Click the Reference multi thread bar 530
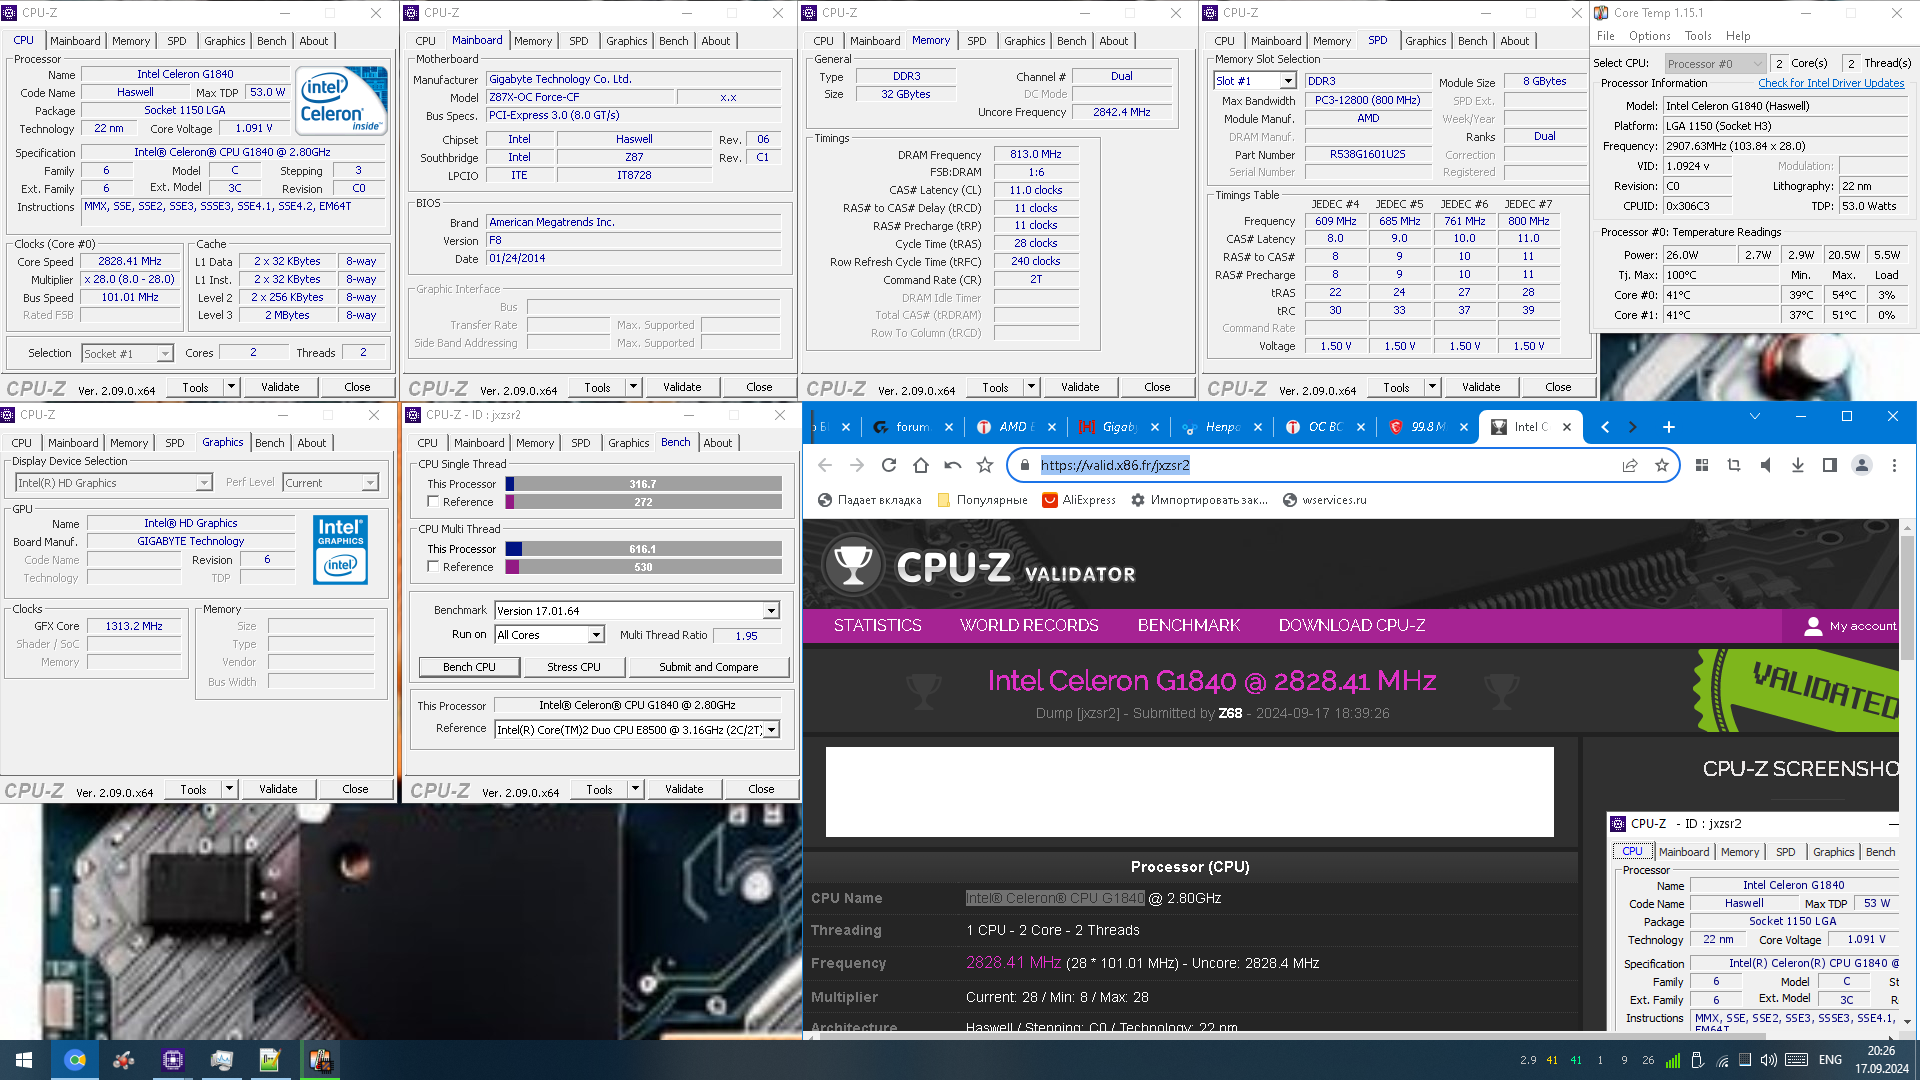 pos(644,567)
